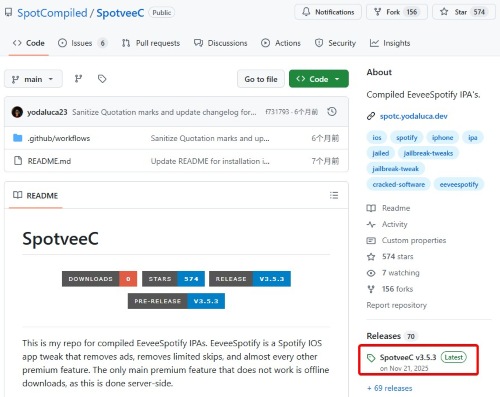Click the Notifications button
This screenshot has height=397, width=500.
point(328,12)
